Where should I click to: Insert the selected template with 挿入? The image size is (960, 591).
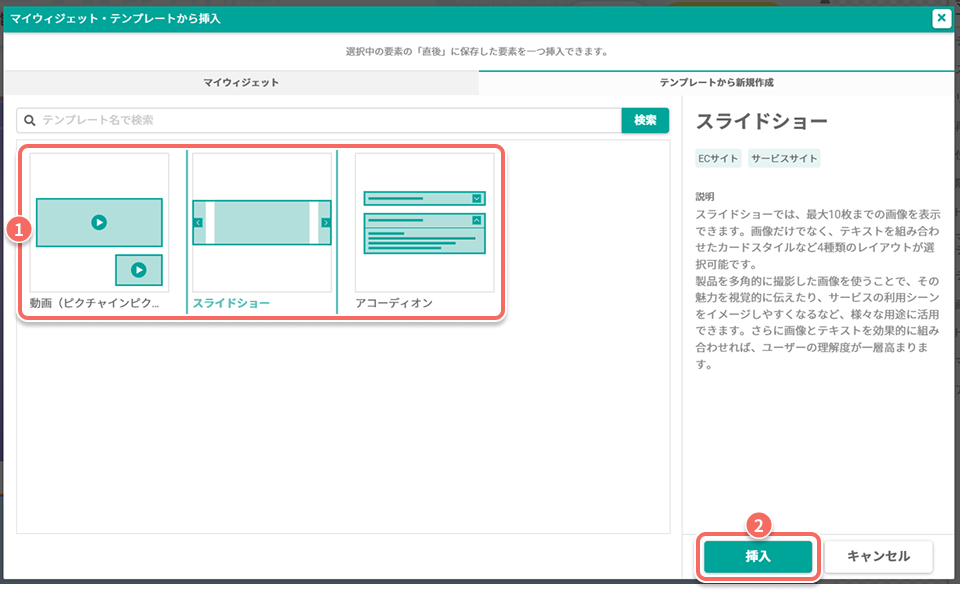pos(758,556)
